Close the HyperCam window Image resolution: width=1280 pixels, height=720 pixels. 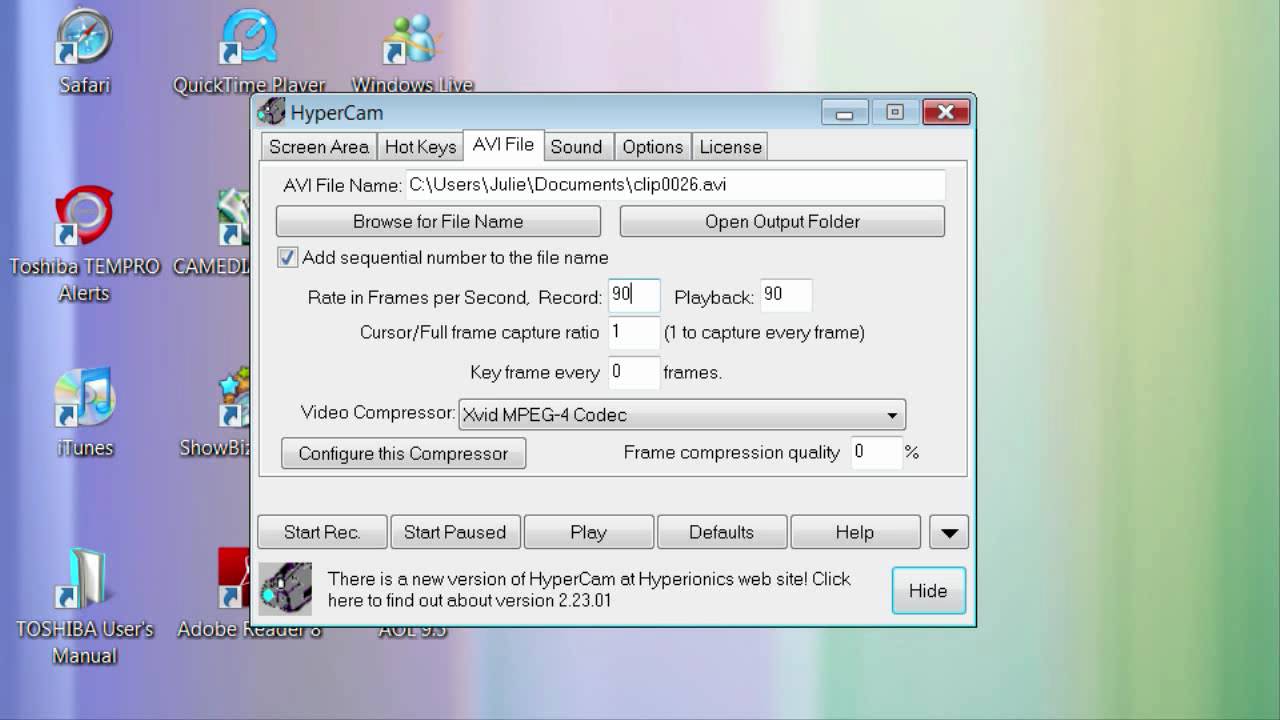(x=945, y=112)
